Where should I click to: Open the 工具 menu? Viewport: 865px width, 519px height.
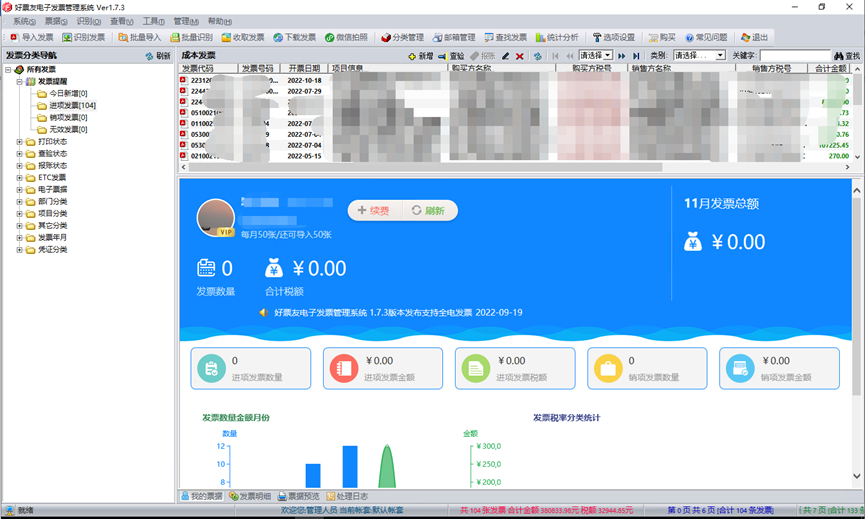153,21
